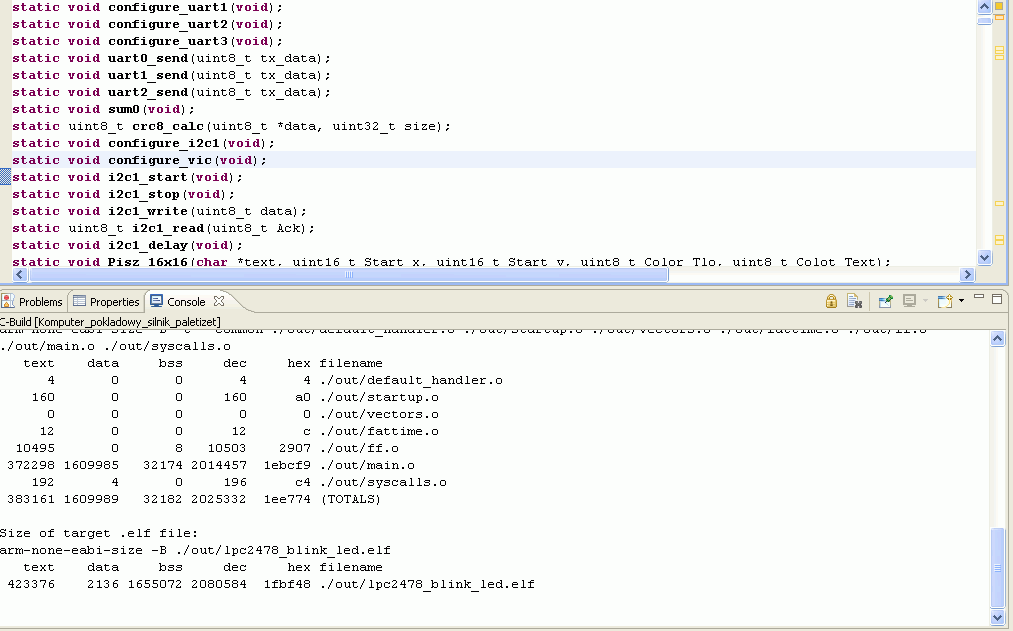Click ./out/default_handler.o in console output
The width and height of the screenshot is (1013, 631).
(x=411, y=380)
